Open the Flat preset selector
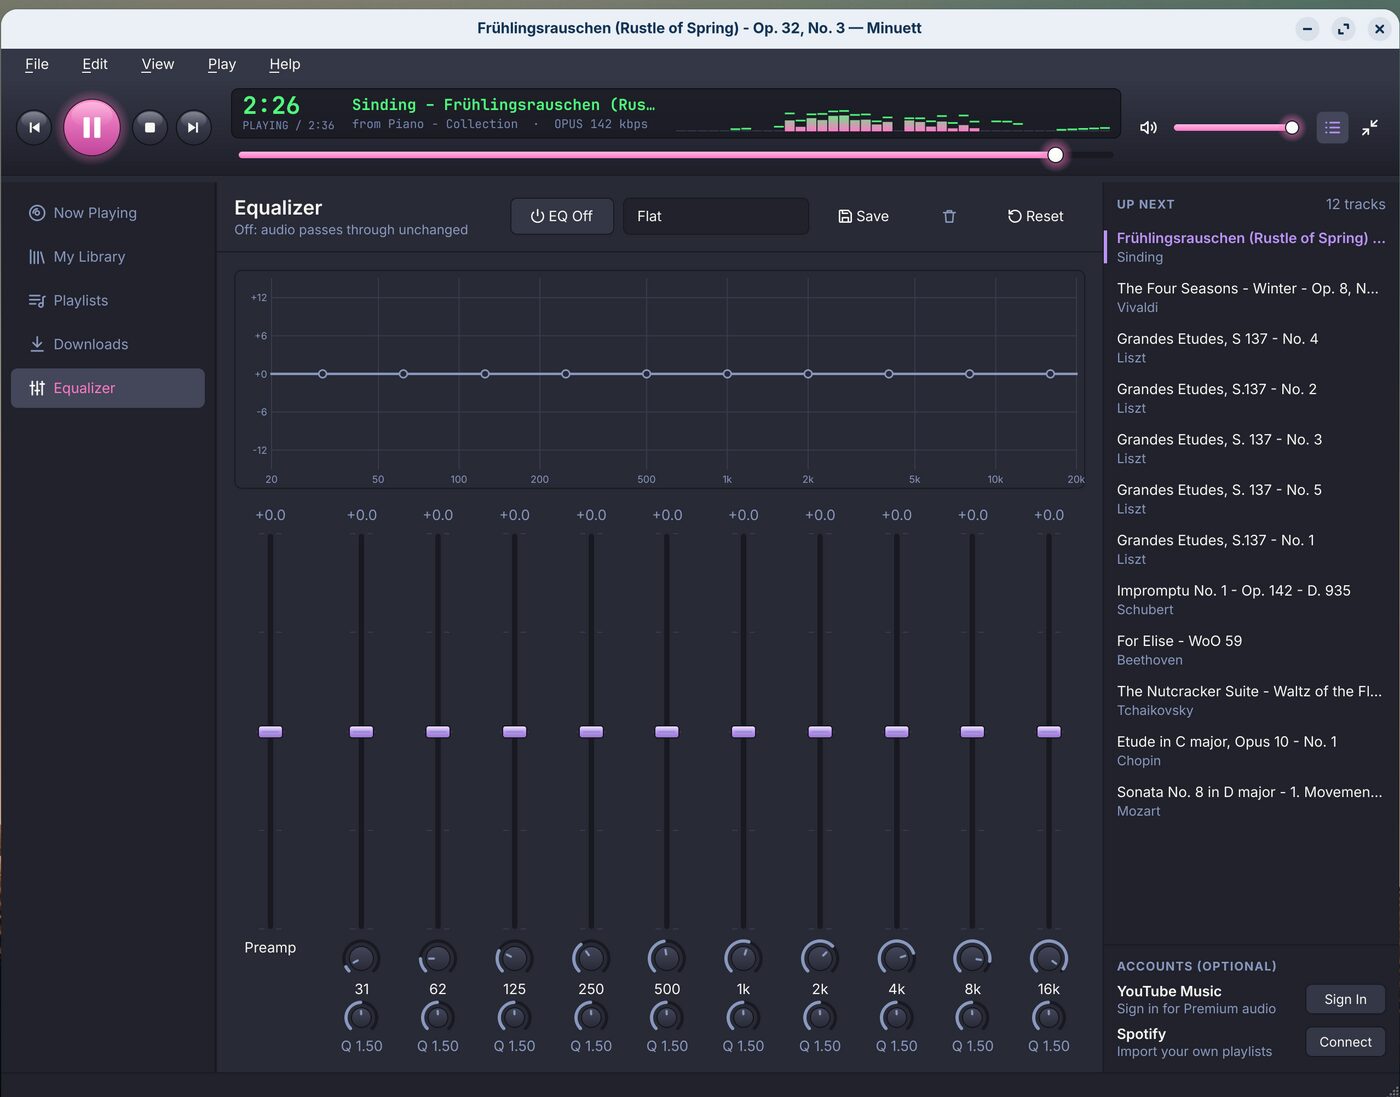The image size is (1400, 1097). click(x=716, y=216)
